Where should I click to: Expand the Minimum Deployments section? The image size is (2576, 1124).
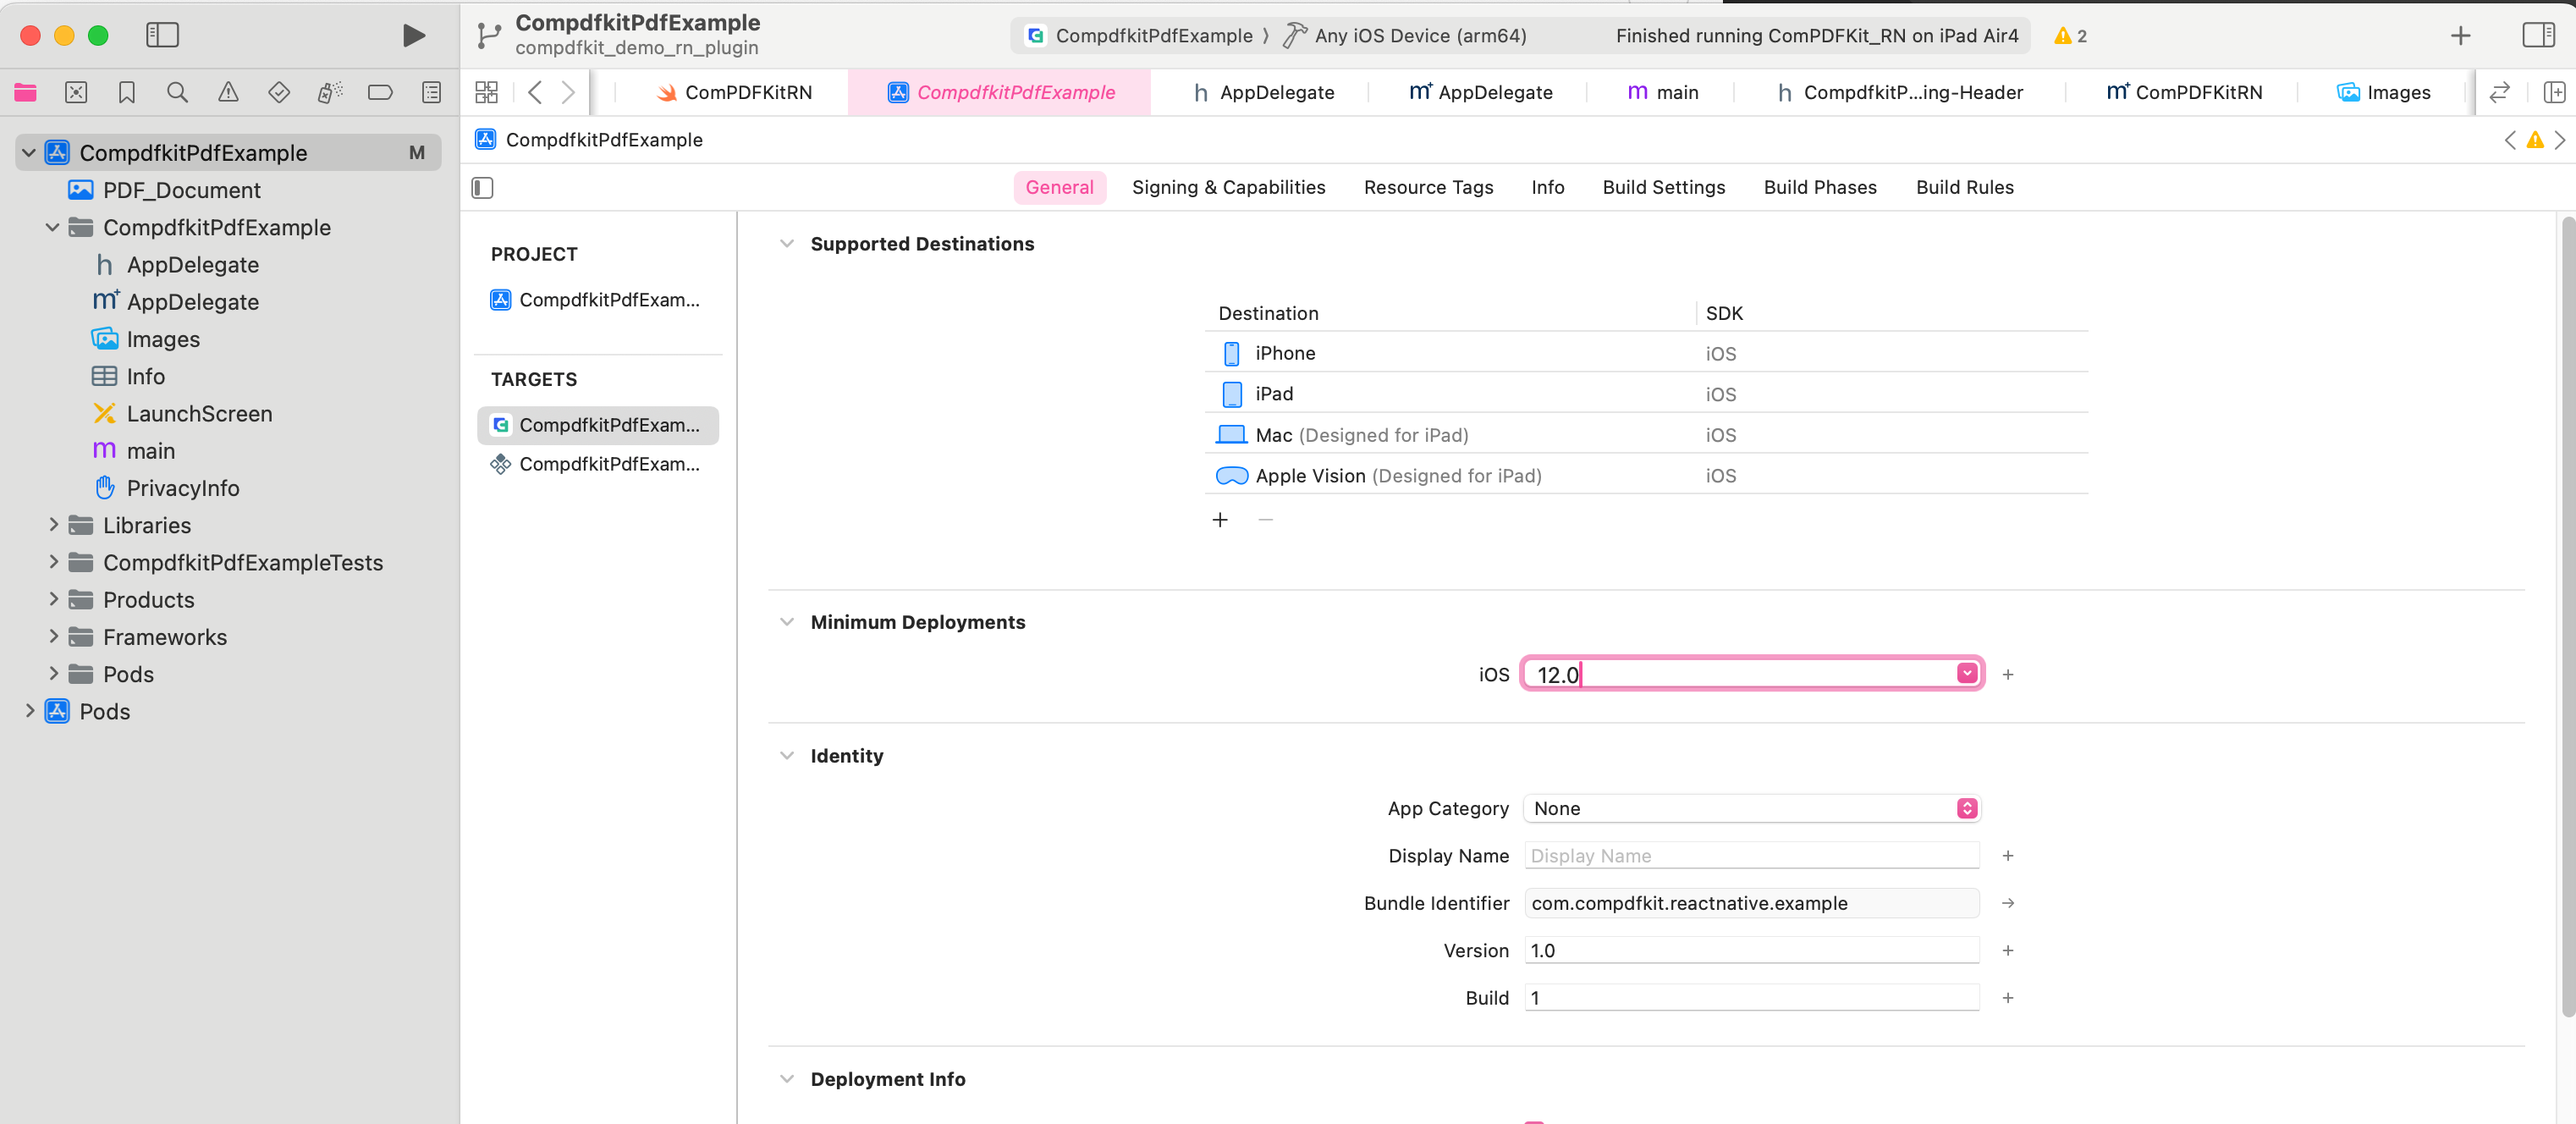[787, 621]
